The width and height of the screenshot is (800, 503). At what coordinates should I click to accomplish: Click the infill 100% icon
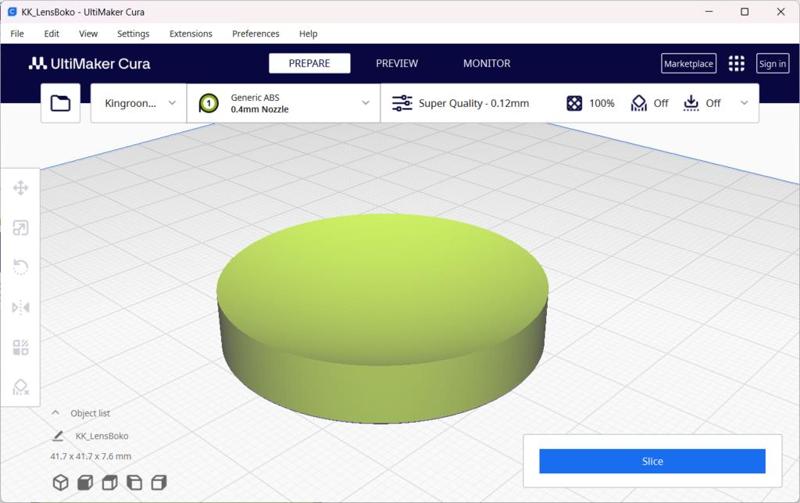(574, 103)
